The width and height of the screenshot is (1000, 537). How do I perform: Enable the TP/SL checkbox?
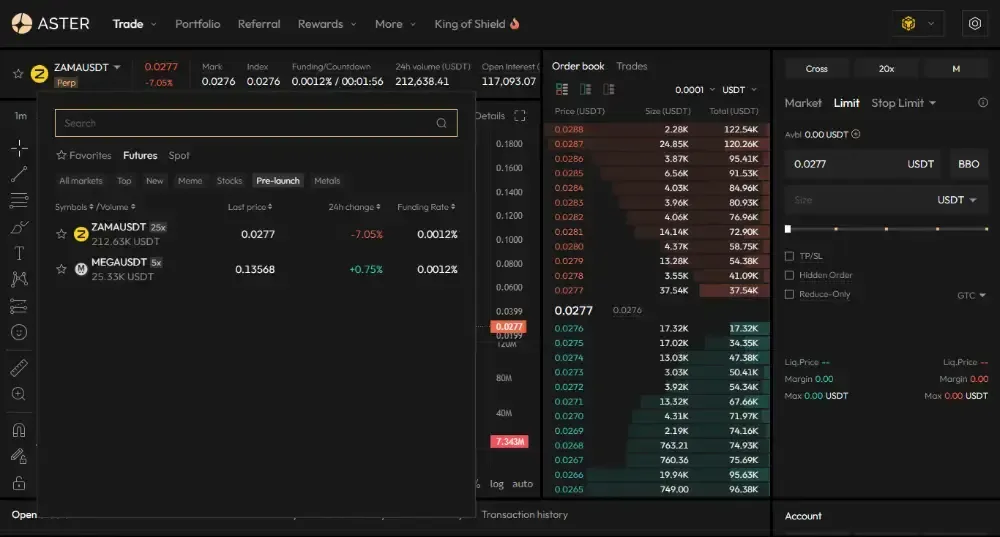coord(790,256)
